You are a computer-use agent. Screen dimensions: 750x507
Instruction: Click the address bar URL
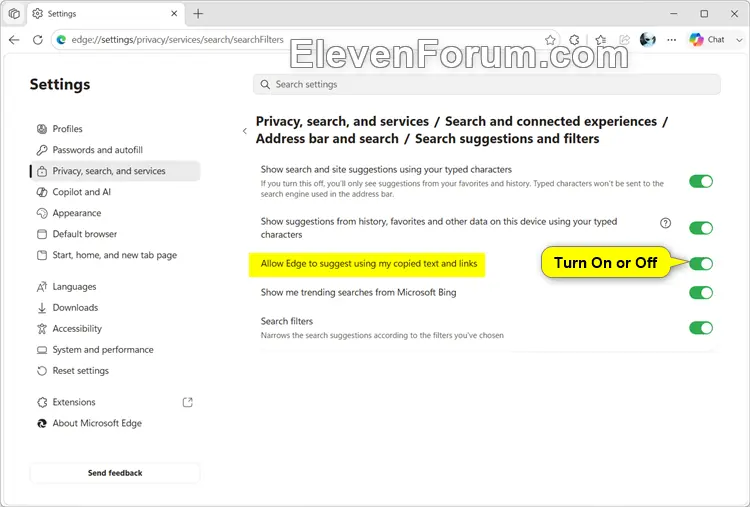[x=177, y=40]
